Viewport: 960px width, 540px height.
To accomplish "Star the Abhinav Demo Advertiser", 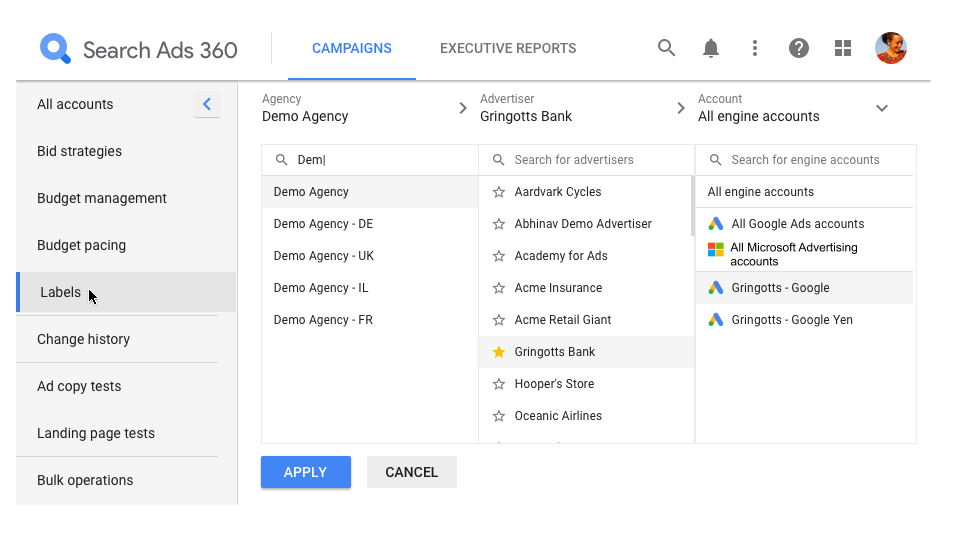I will pyautogui.click(x=499, y=224).
